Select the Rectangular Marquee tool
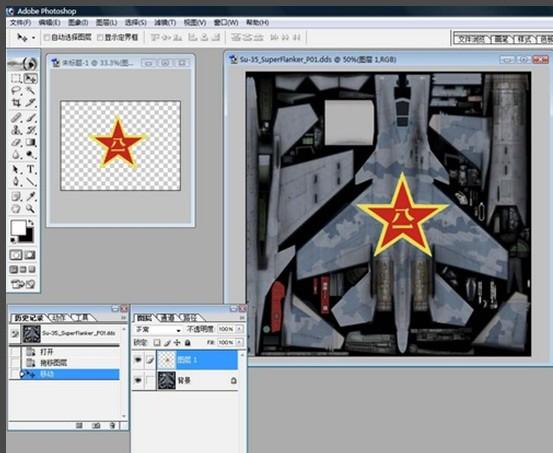 click(x=16, y=78)
